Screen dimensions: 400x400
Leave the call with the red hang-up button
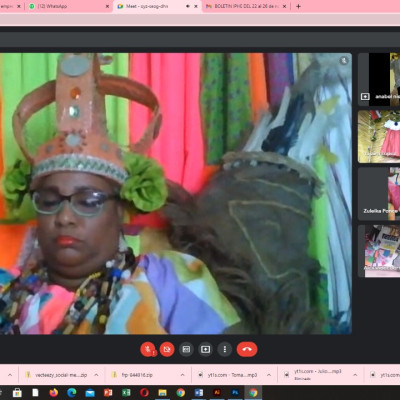(247, 349)
